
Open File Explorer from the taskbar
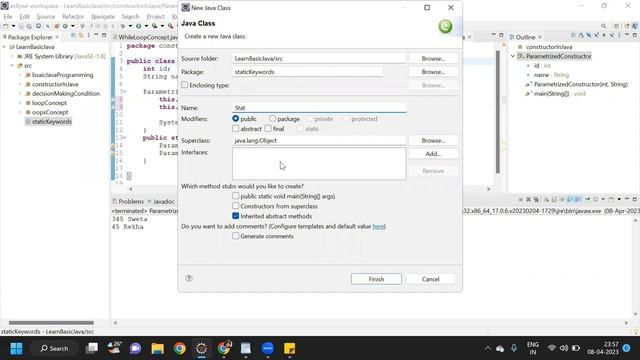point(158,349)
